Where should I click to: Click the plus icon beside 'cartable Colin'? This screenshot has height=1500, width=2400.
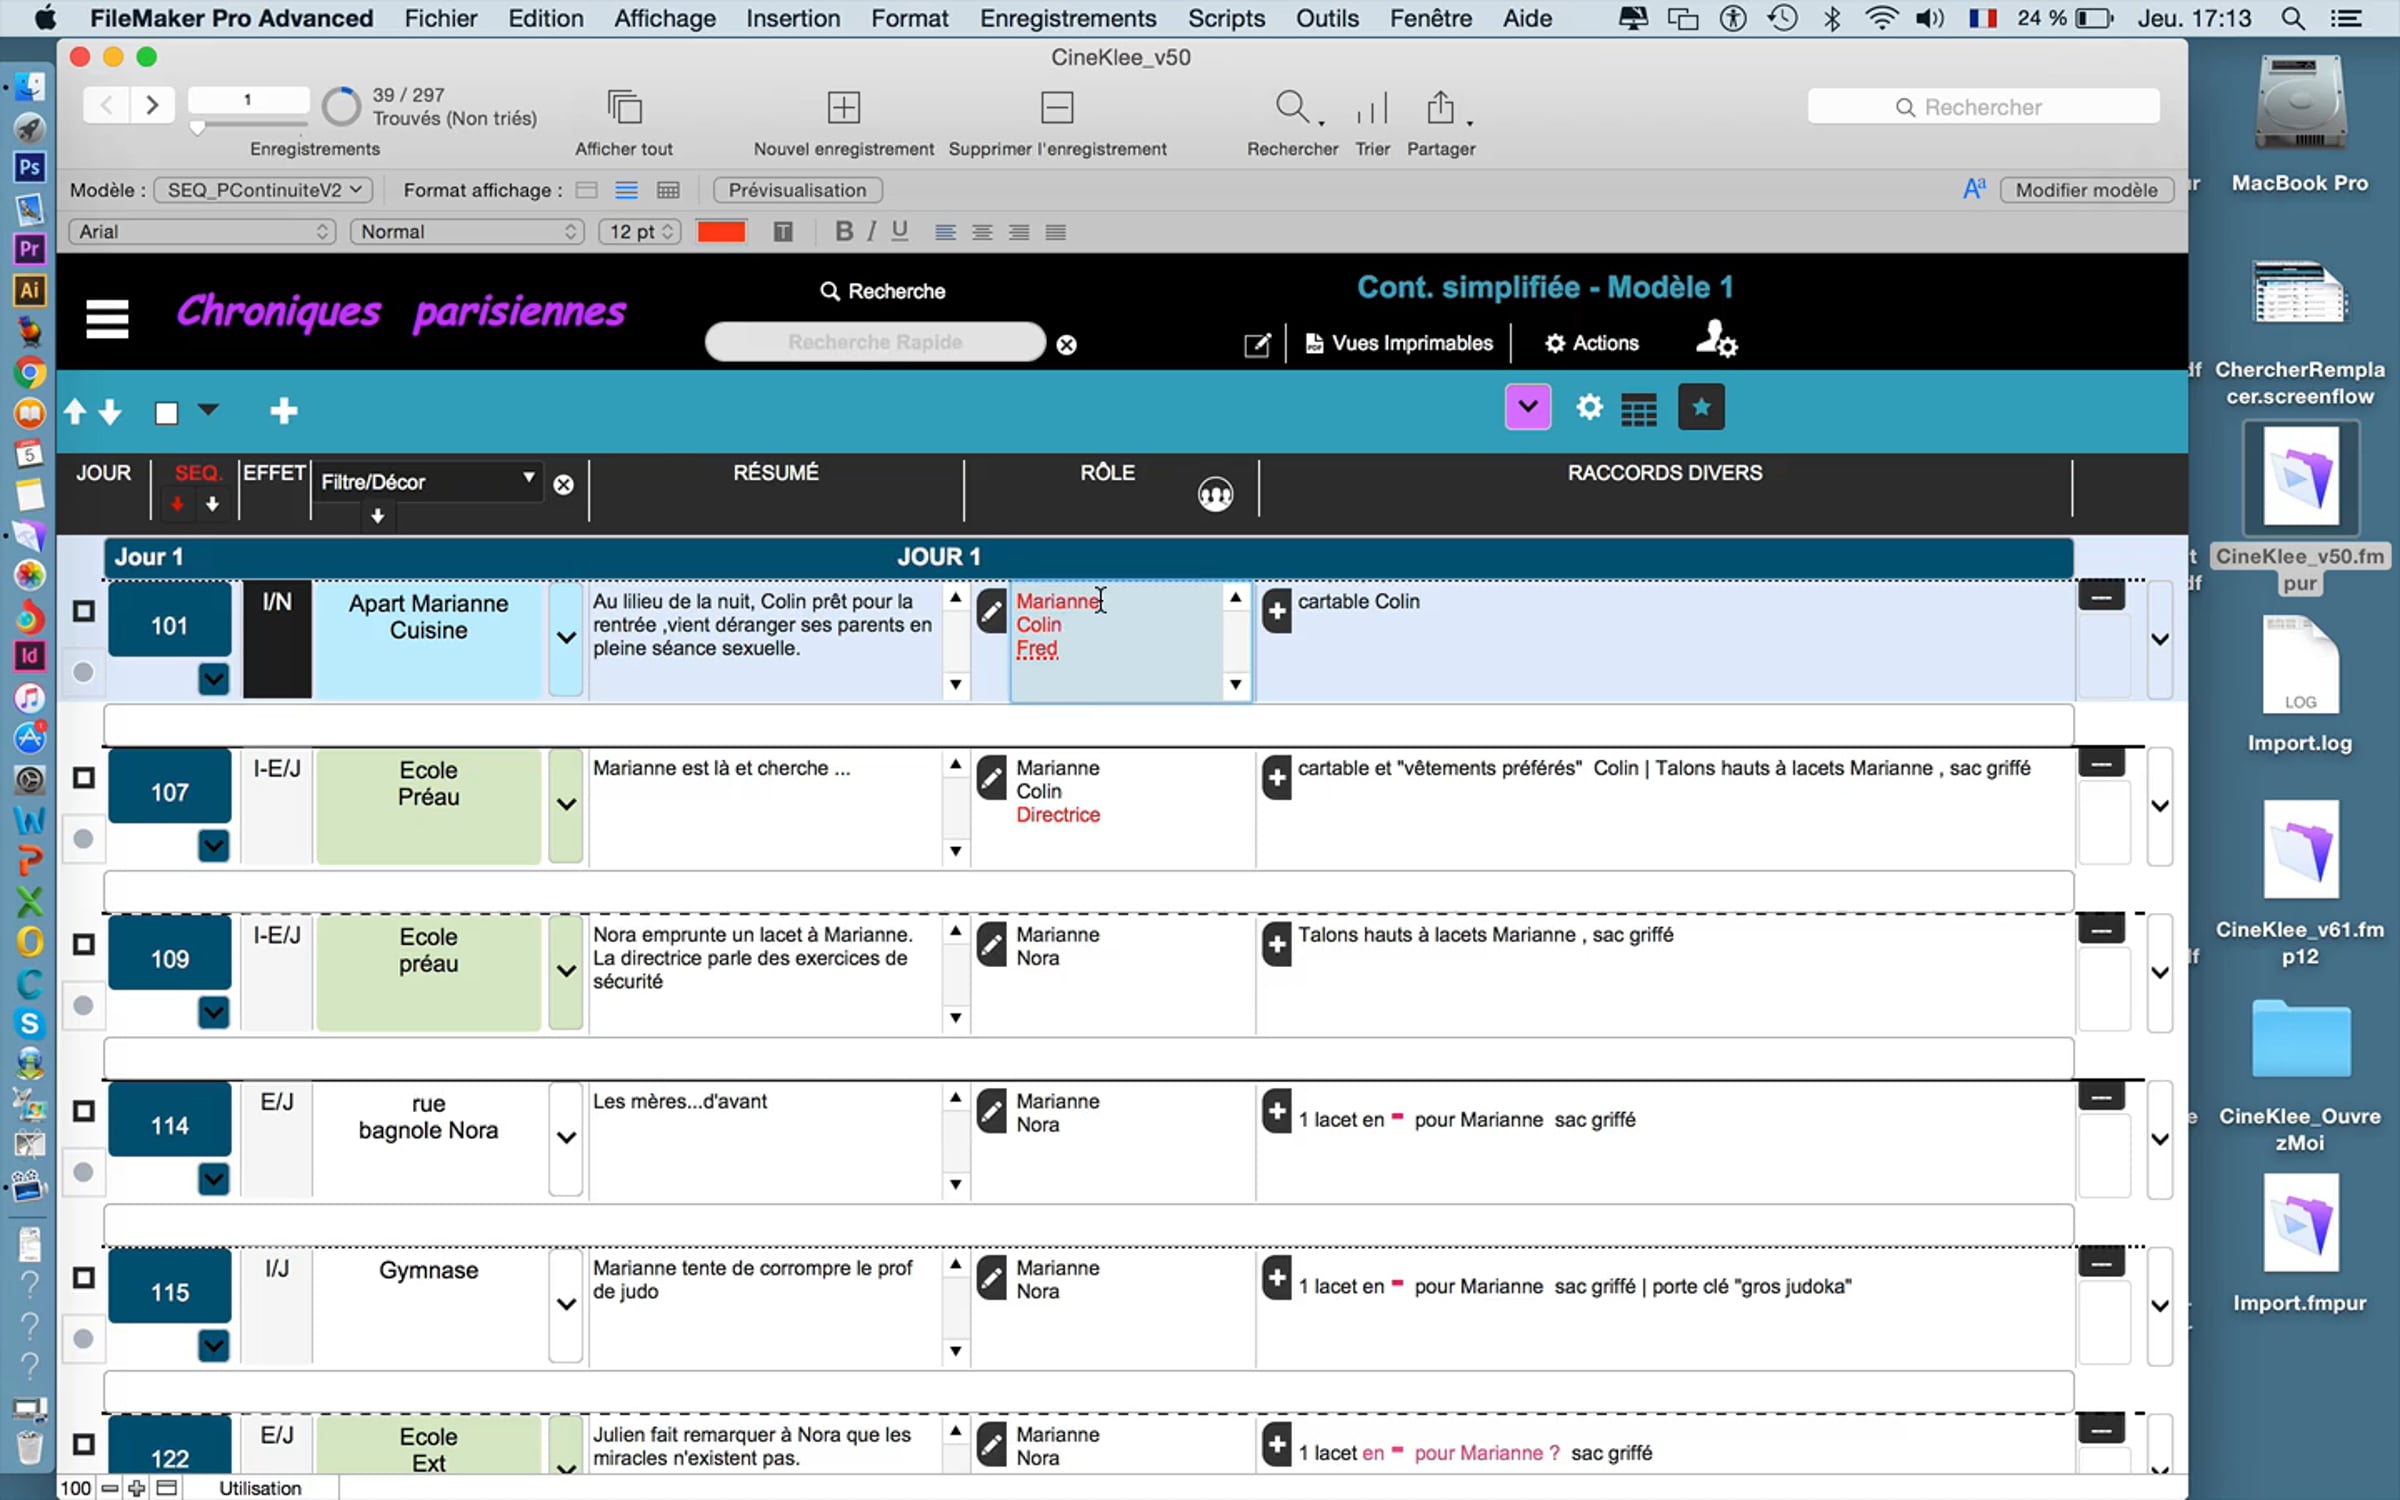[1276, 610]
